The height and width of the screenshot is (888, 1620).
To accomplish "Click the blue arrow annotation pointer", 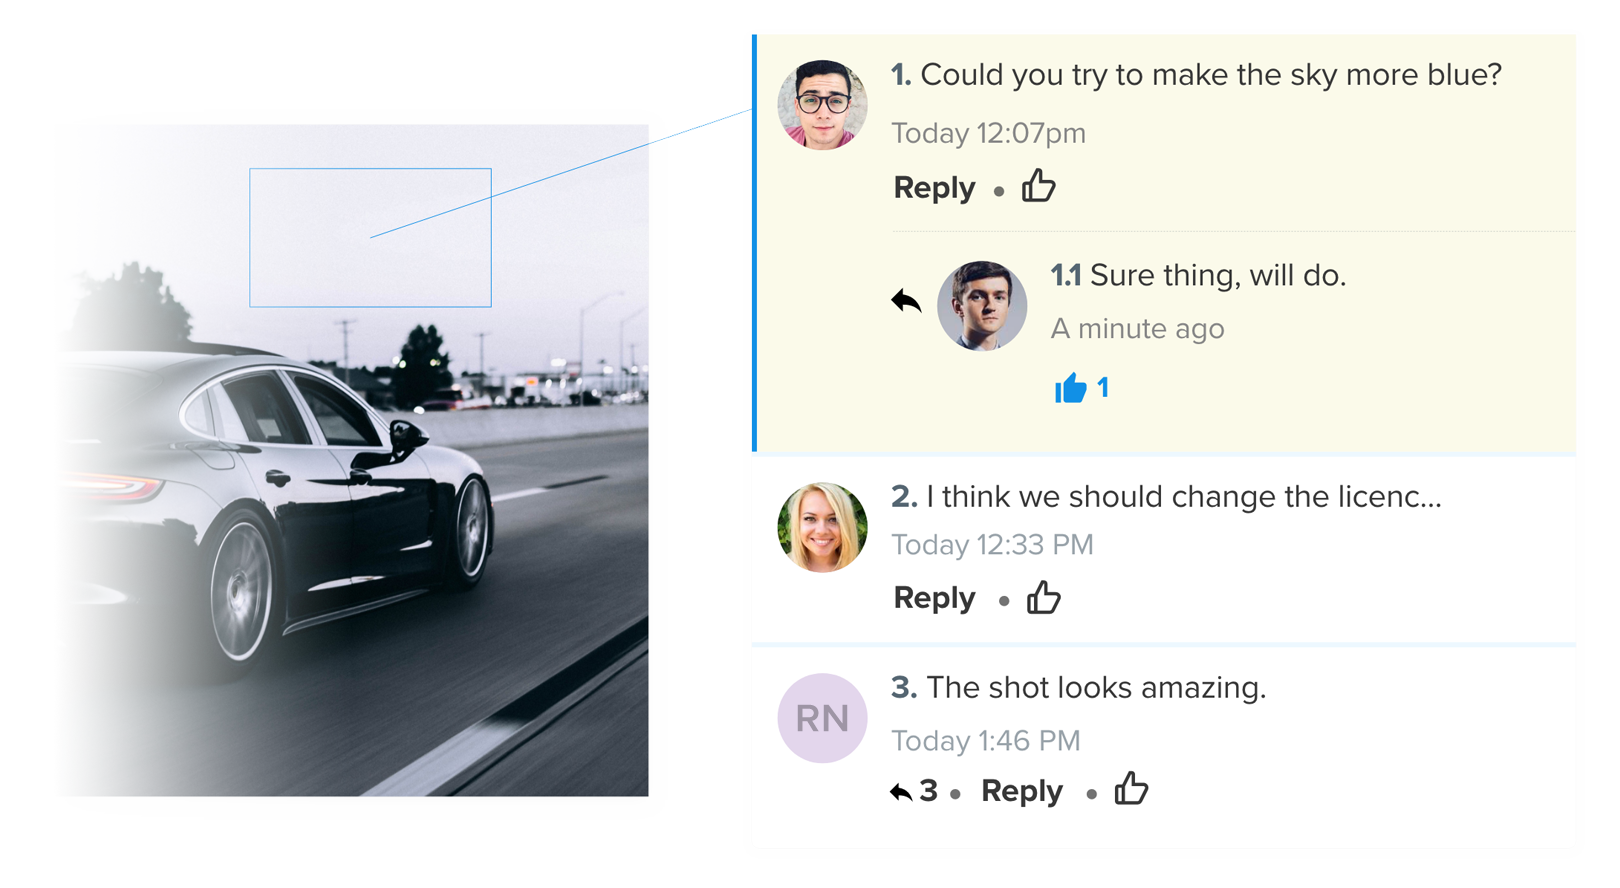I will [705, 116].
